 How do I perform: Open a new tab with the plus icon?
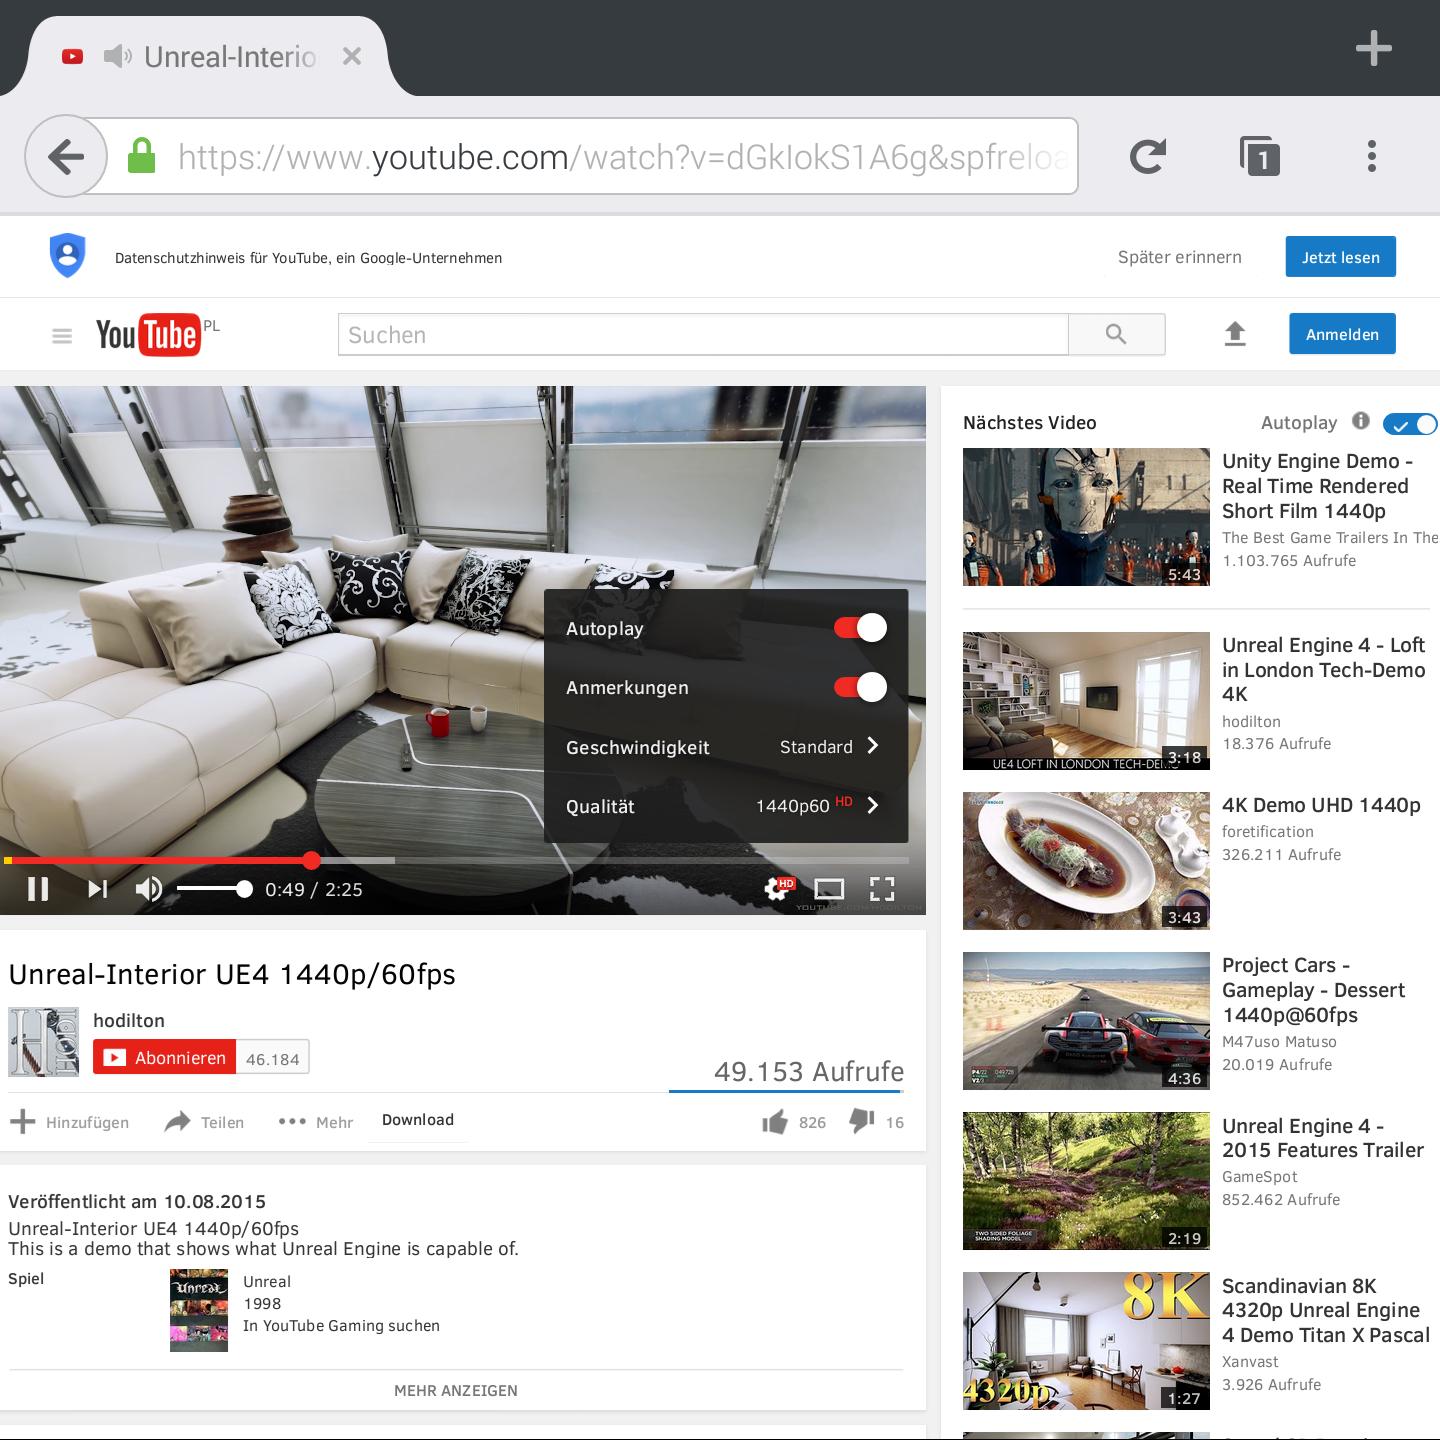click(x=1374, y=48)
